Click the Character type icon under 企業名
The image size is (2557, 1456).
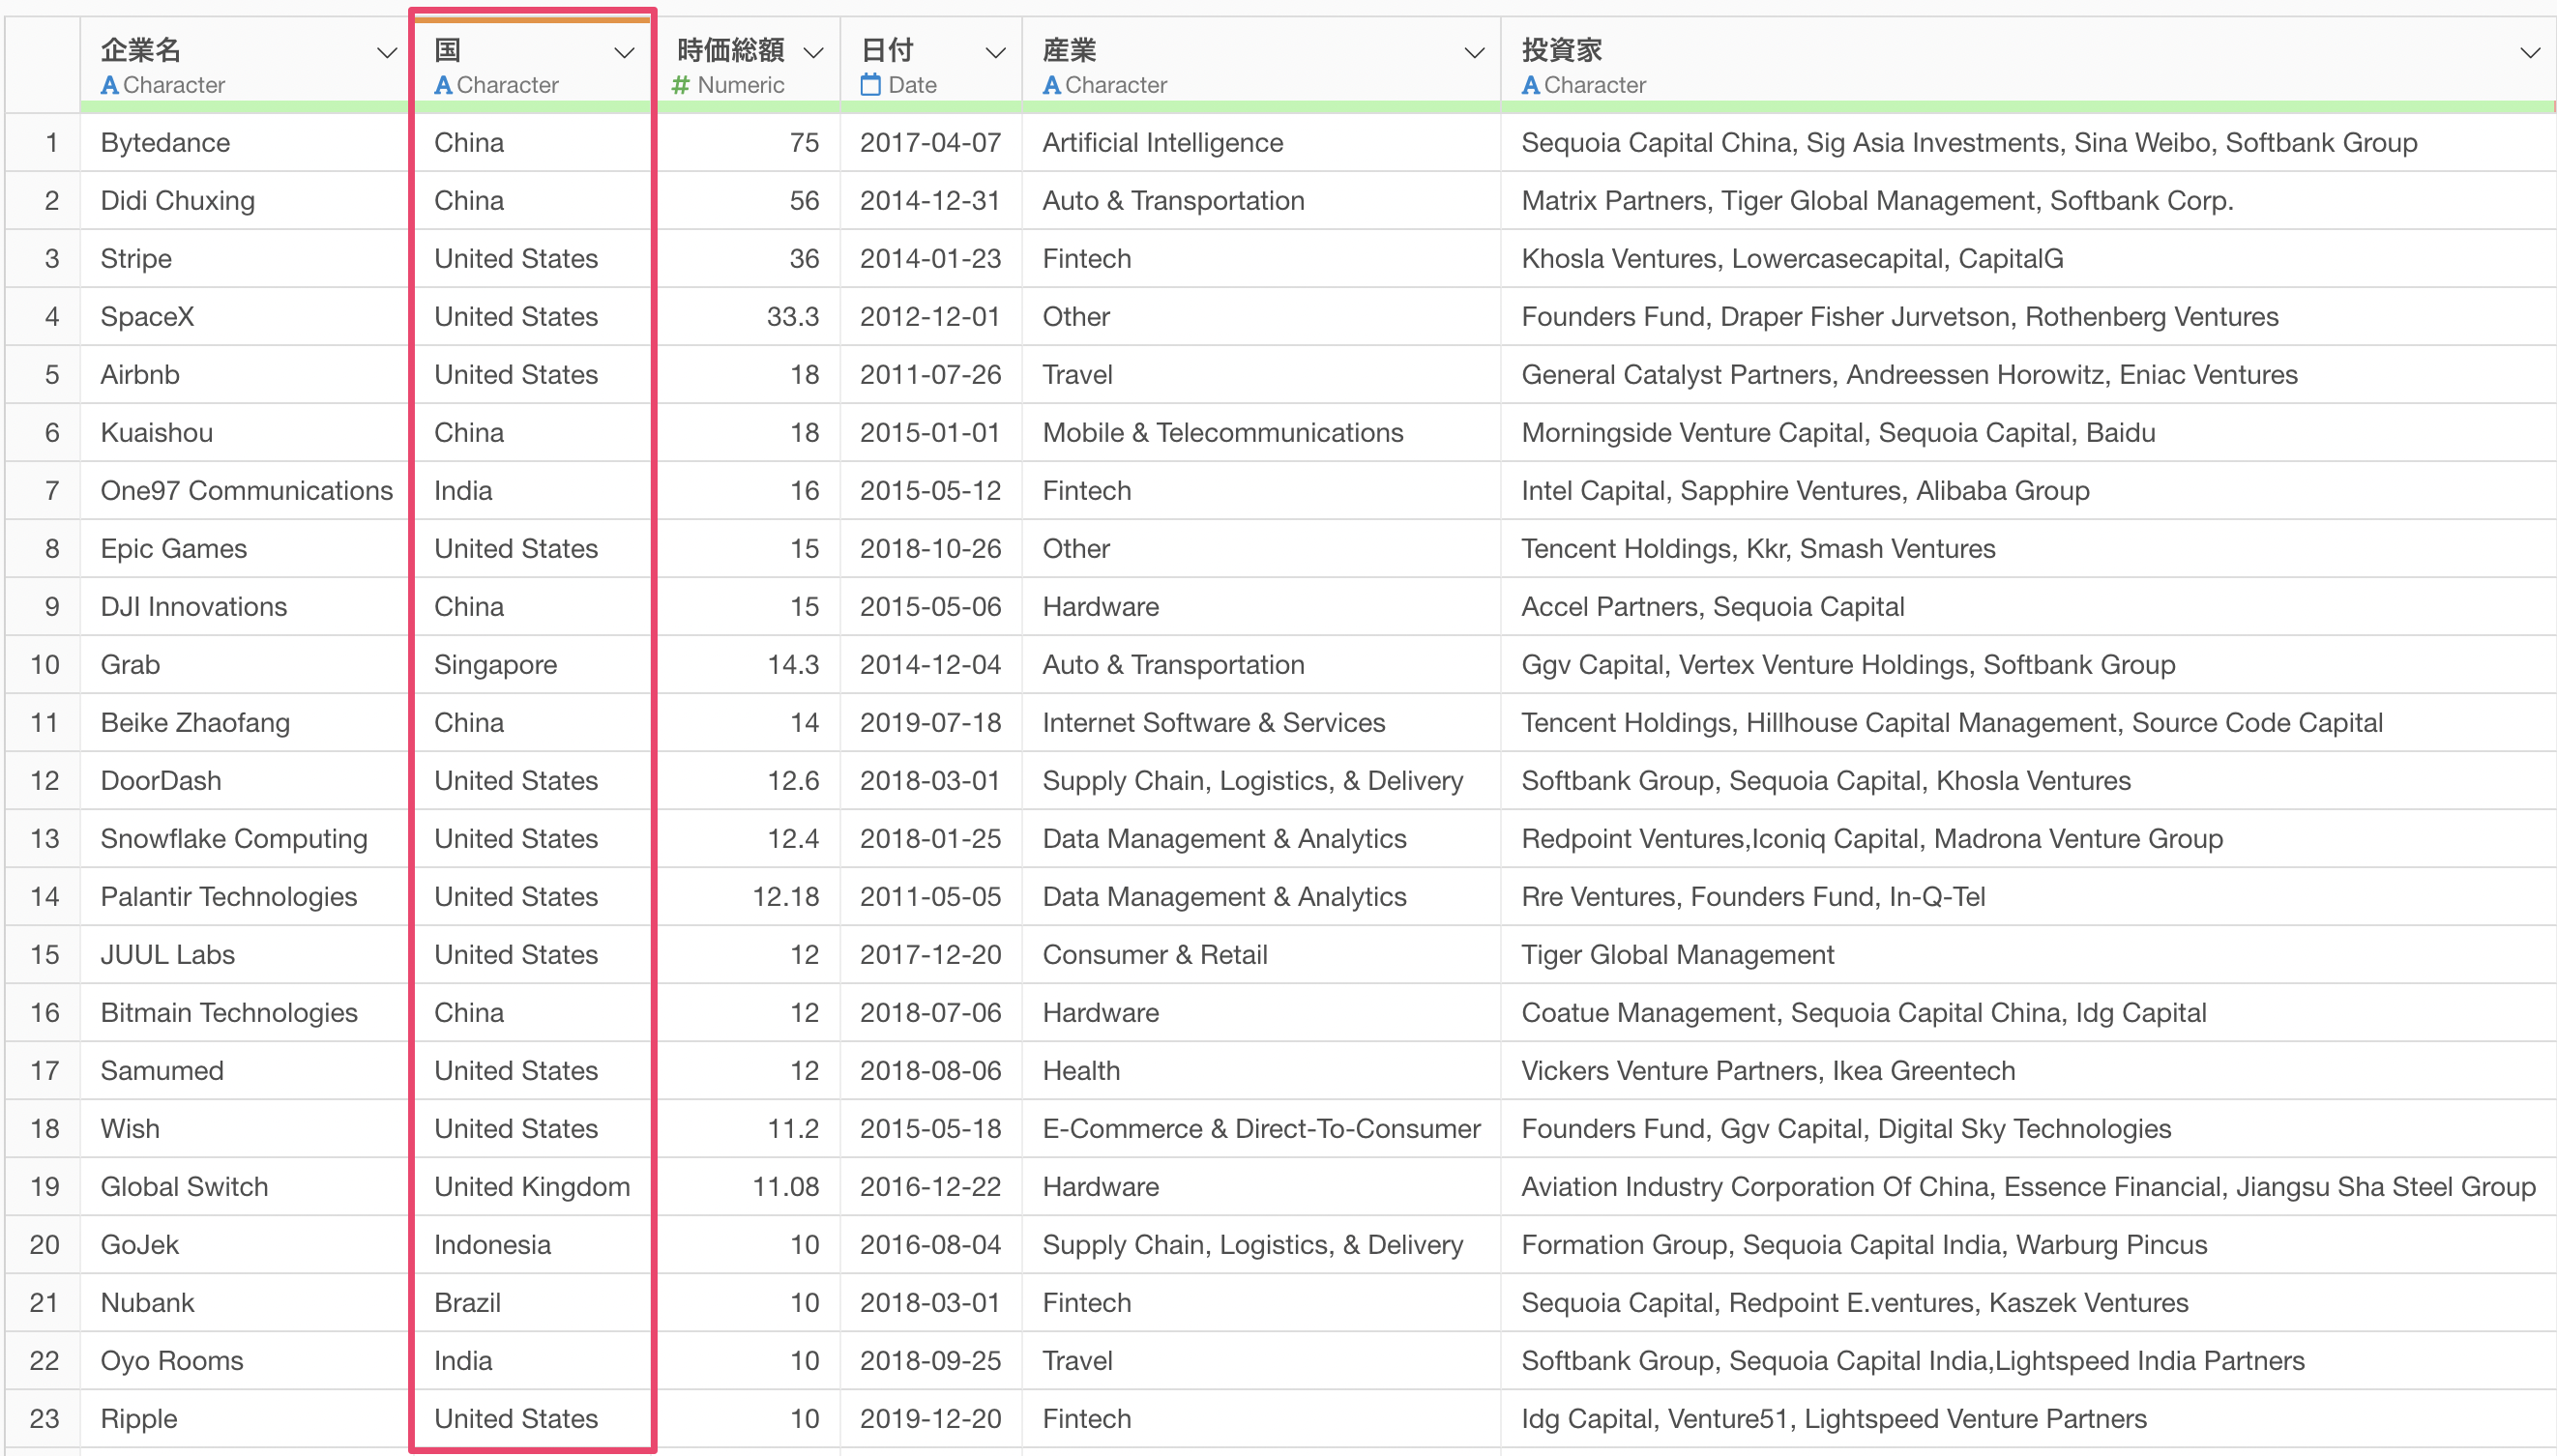coord(110,86)
